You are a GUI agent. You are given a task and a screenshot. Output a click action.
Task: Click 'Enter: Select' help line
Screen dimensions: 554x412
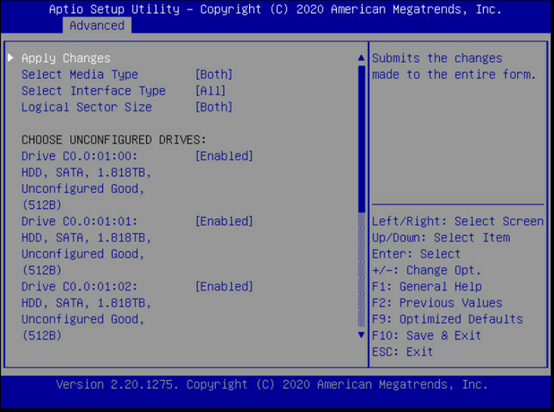[x=416, y=254]
